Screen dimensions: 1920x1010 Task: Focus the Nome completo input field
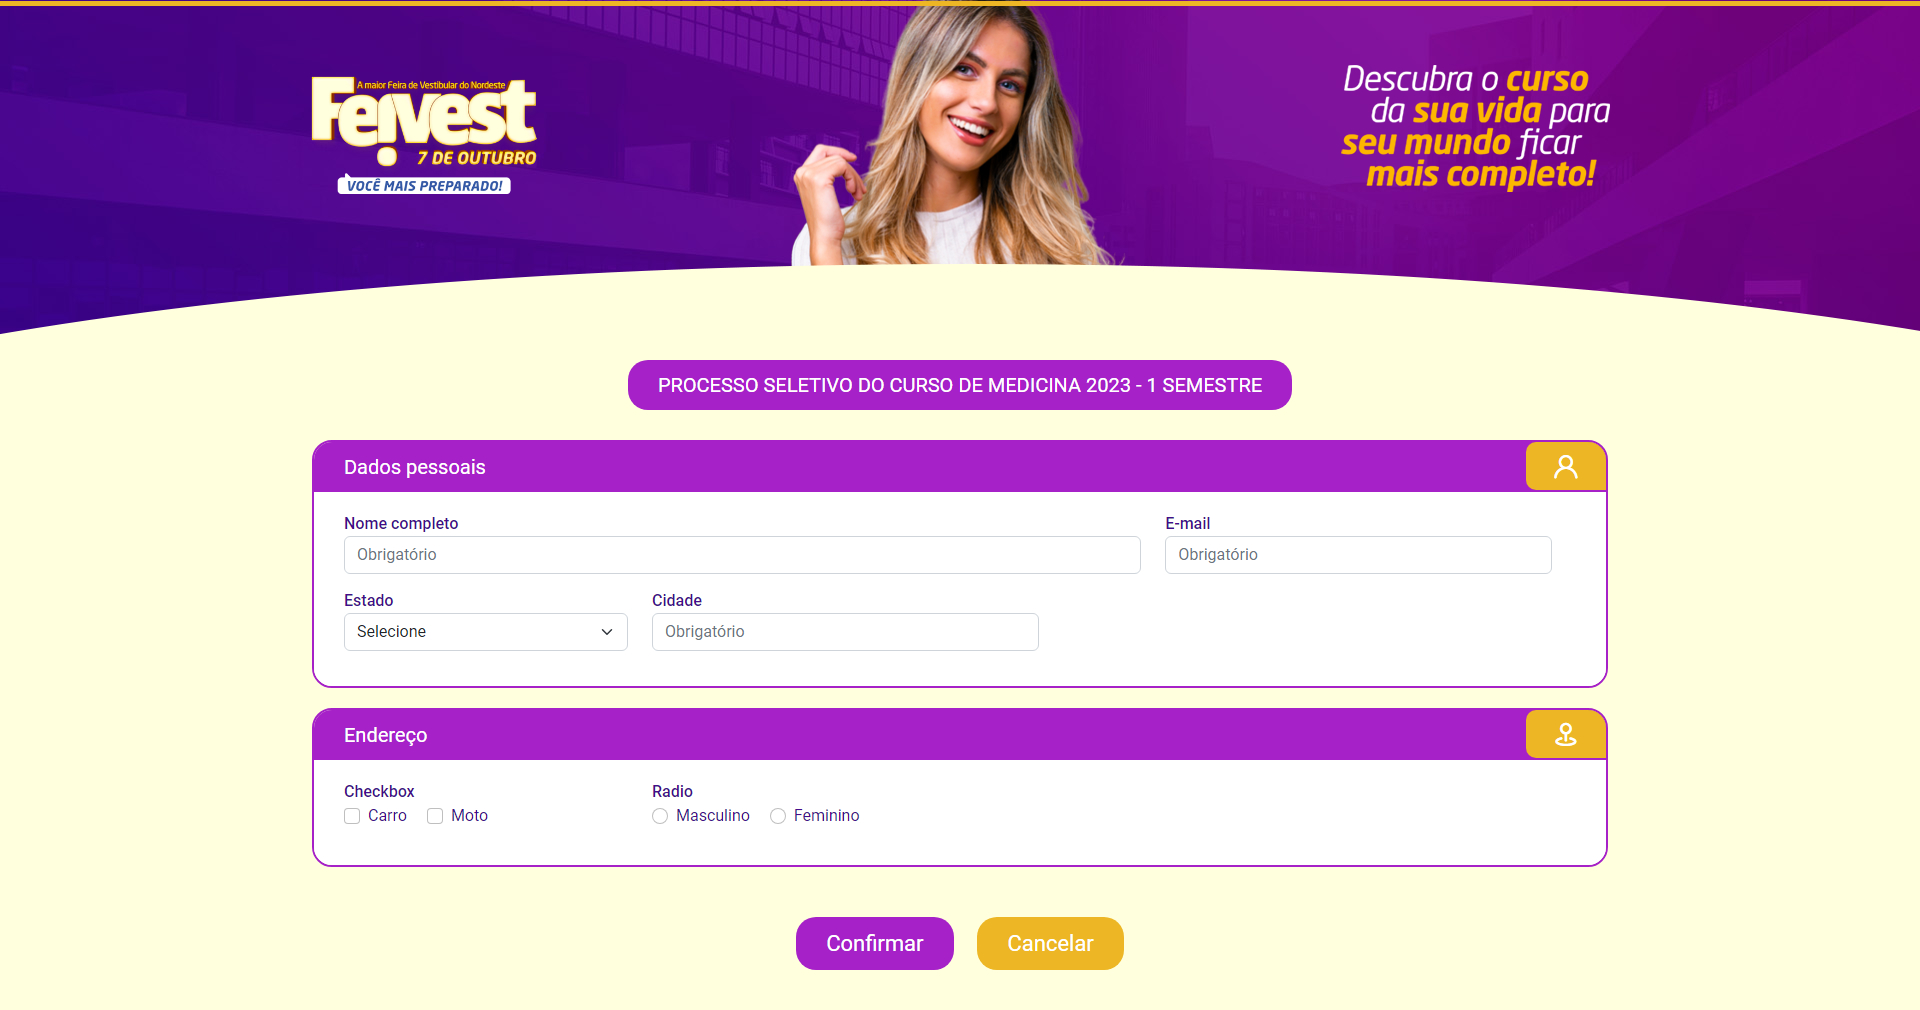point(742,555)
